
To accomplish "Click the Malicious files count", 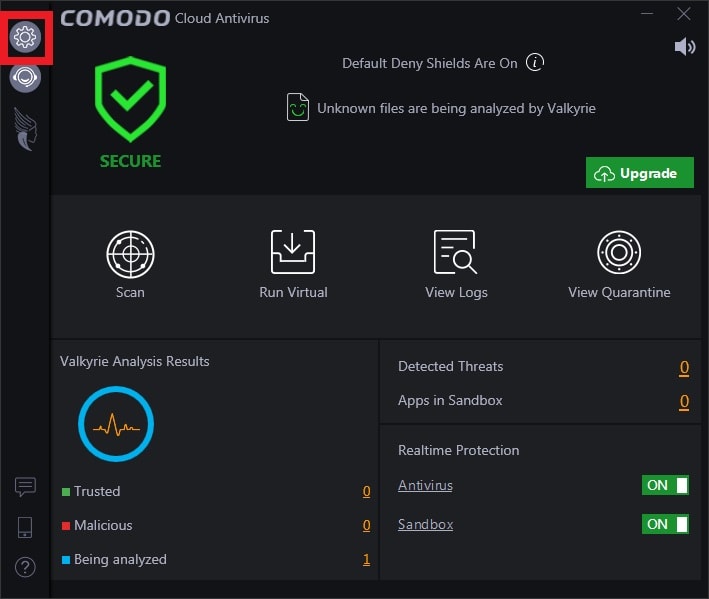I will (366, 525).
